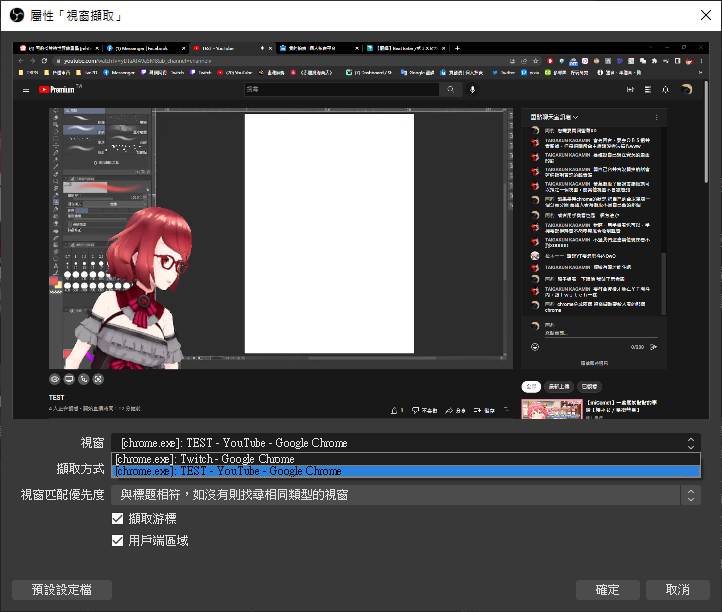
Task: Click the live chat scrollbar in preview
Action: [x=664, y=284]
